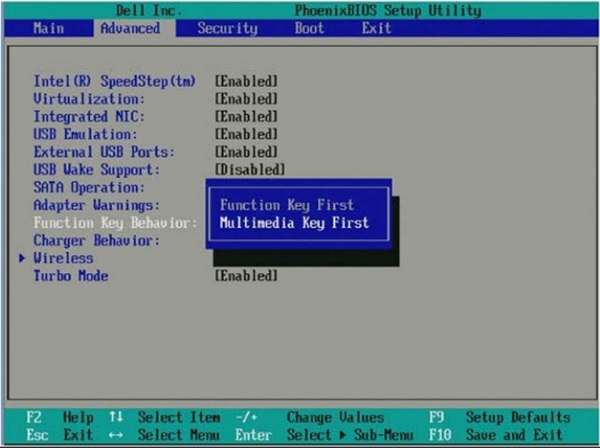Switch to the Security tab
Viewport: 600px width, 448px height.
pyautogui.click(x=227, y=28)
